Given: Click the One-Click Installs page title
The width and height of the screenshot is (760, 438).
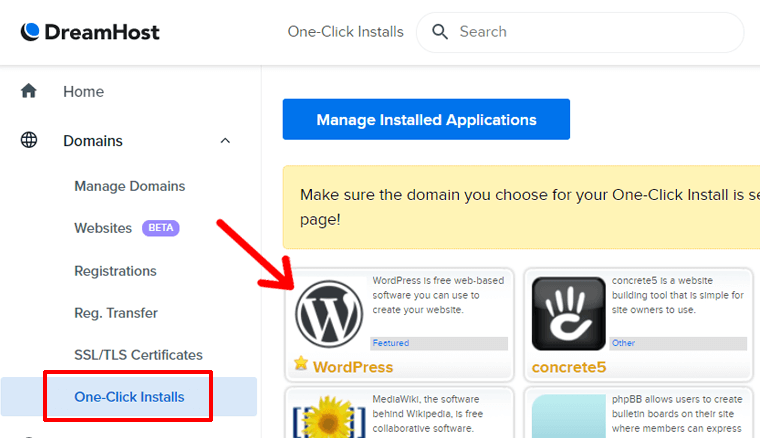Looking at the screenshot, I should click(345, 32).
